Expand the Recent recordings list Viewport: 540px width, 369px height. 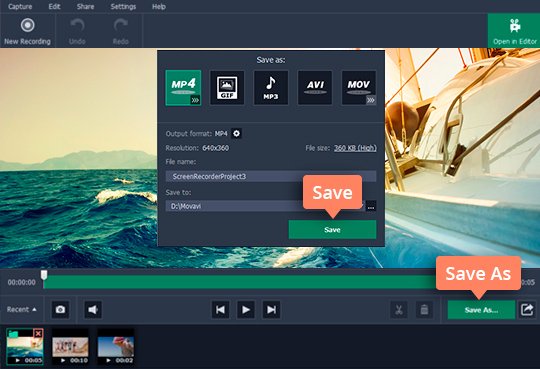[21, 309]
